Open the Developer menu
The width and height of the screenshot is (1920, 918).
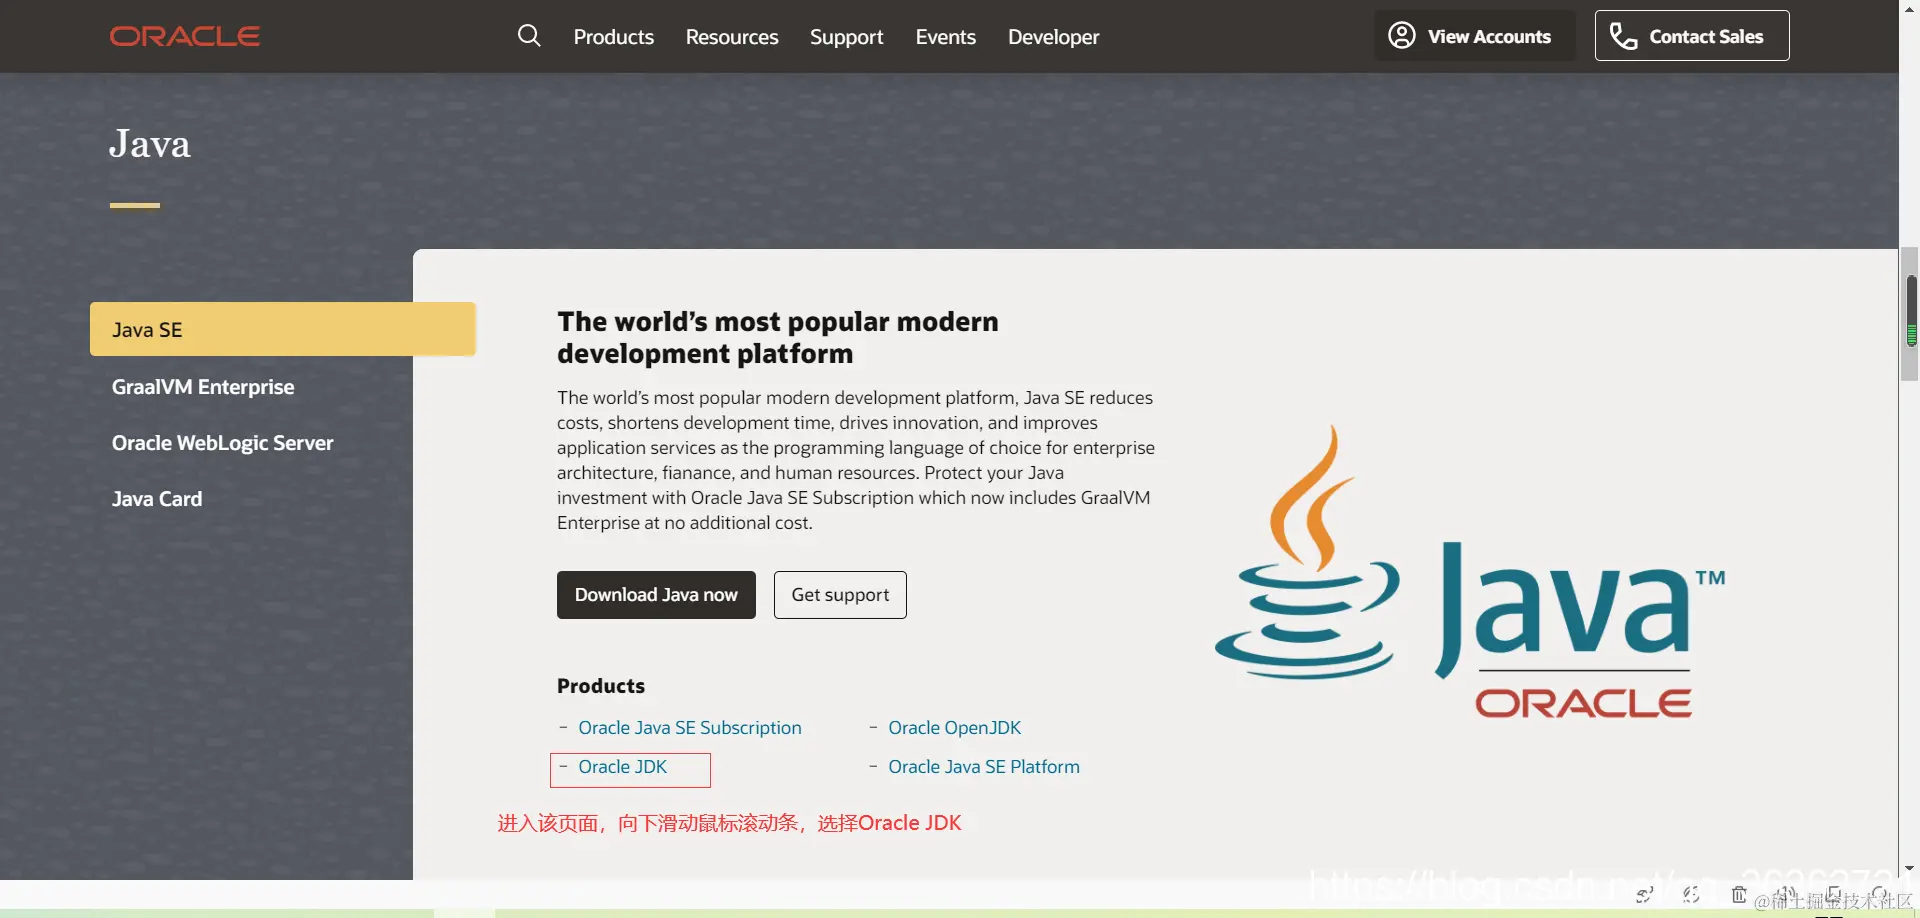click(1053, 37)
